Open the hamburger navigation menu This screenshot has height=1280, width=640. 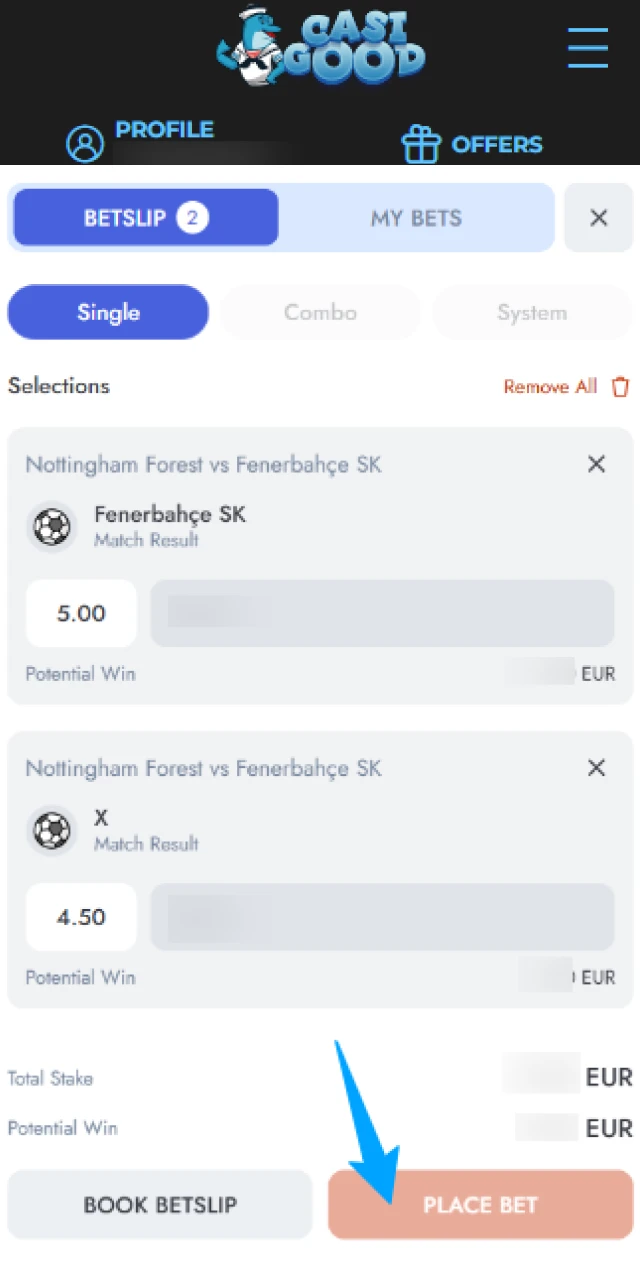(x=588, y=48)
